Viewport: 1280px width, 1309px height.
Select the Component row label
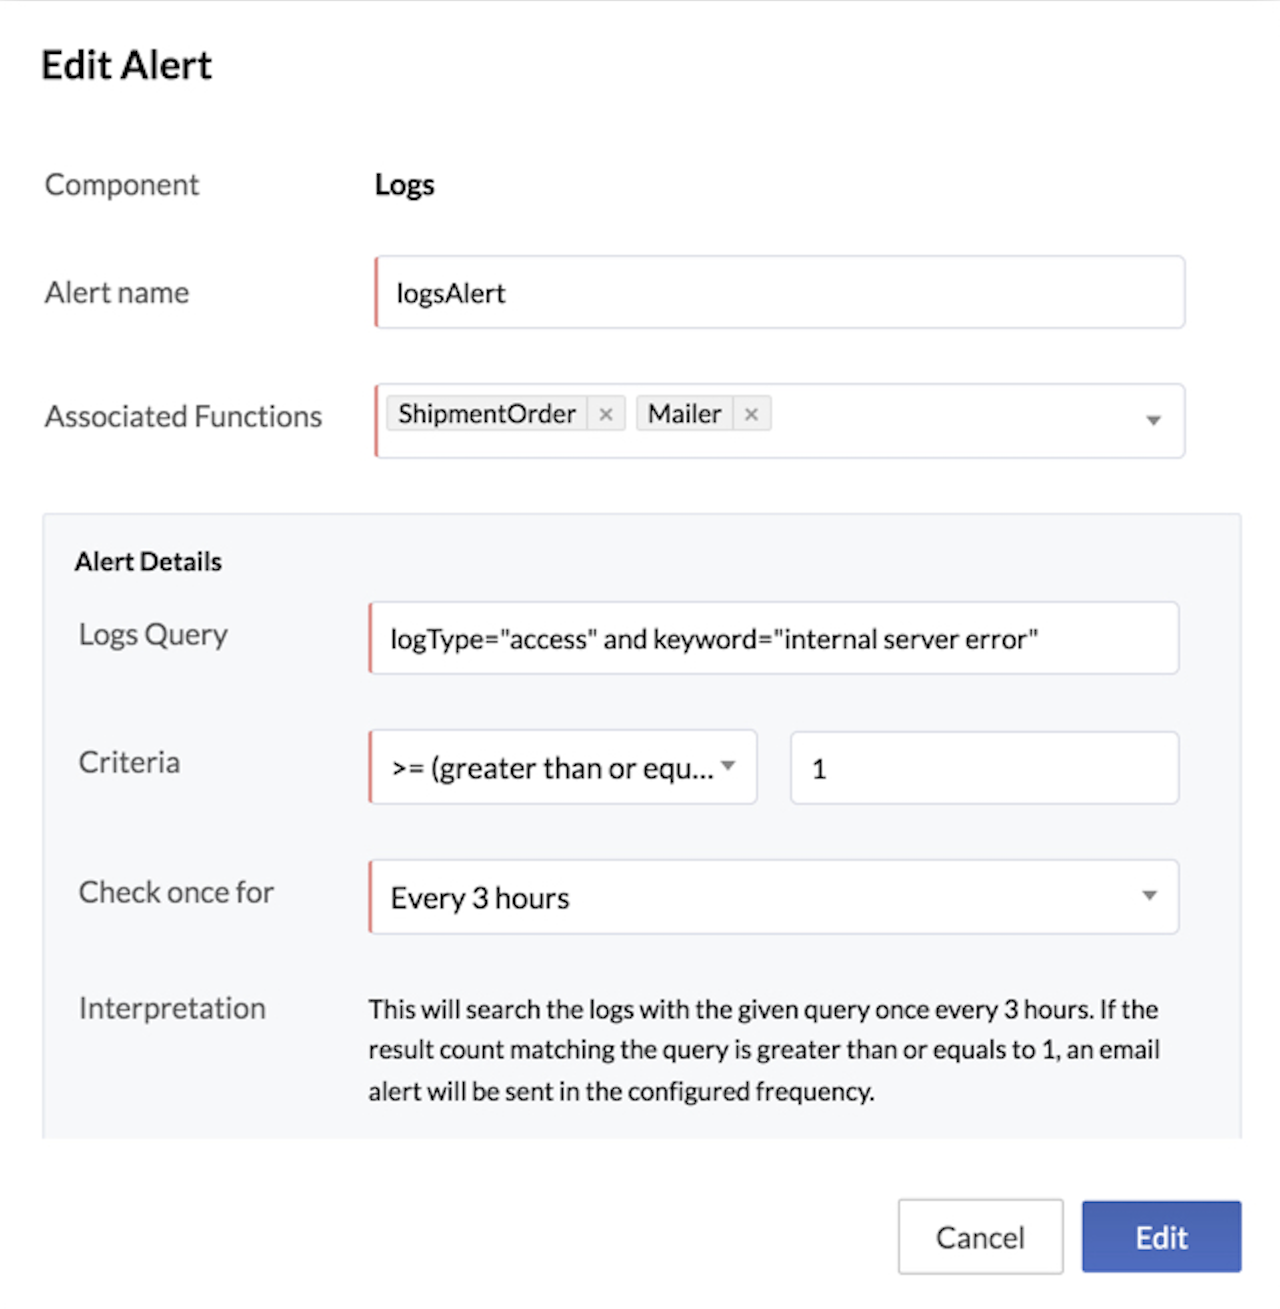pyautogui.click(x=121, y=184)
